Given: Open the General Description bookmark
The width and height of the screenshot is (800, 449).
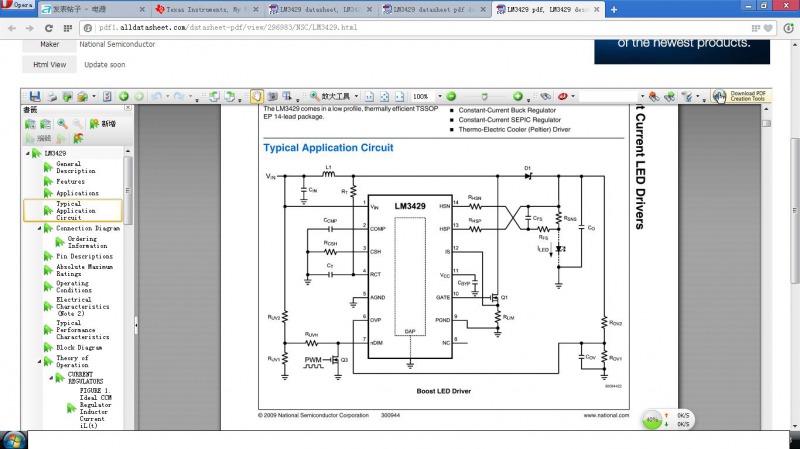Looking at the screenshot, I should pyautogui.click(x=76, y=167).
